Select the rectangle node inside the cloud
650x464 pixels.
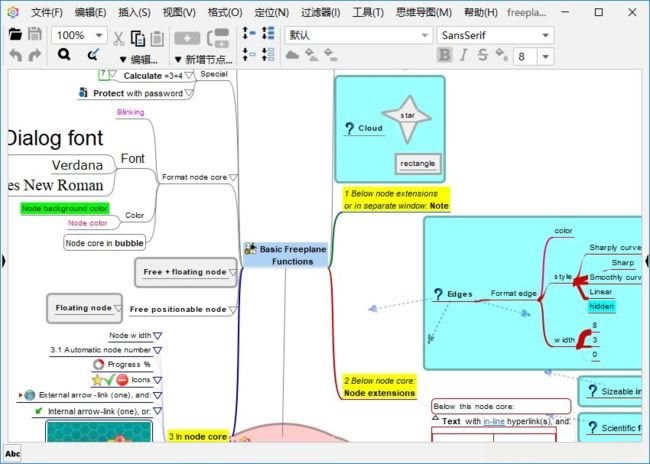coord(417,163)
